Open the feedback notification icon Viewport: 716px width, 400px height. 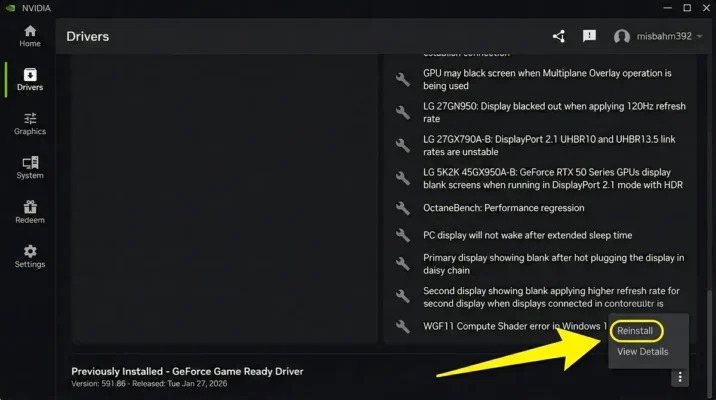pyautogui.click(x=589, y=36)
